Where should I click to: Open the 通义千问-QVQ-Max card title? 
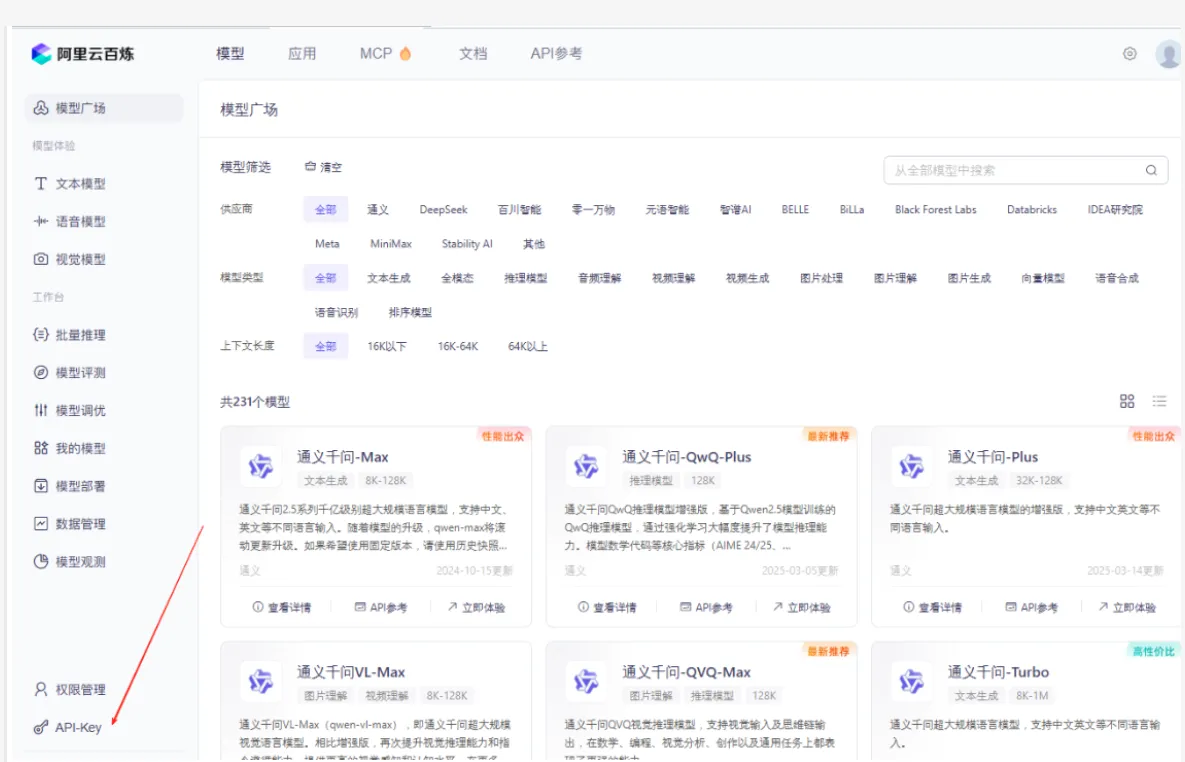tap(686, 672)
